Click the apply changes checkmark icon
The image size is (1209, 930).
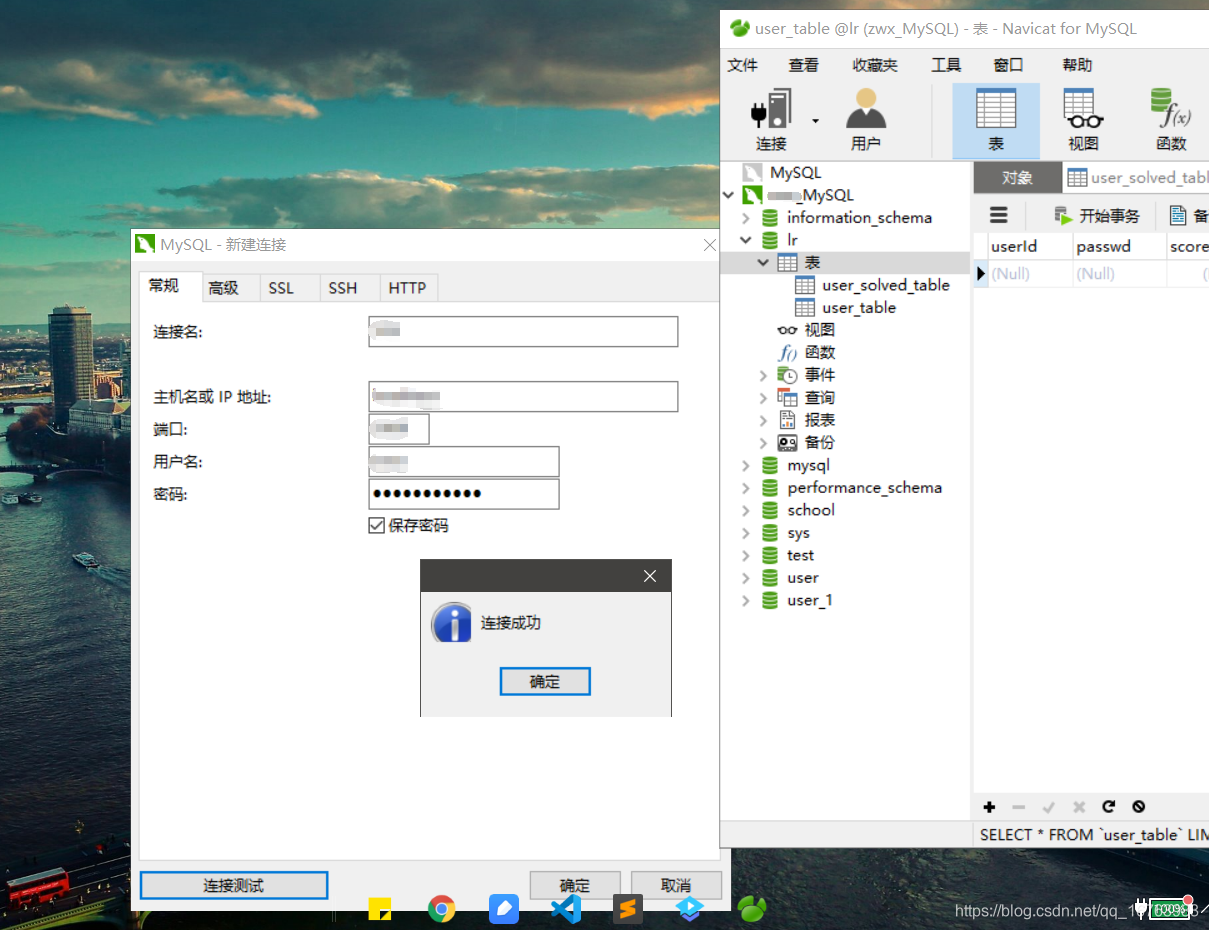(1049, 807)
